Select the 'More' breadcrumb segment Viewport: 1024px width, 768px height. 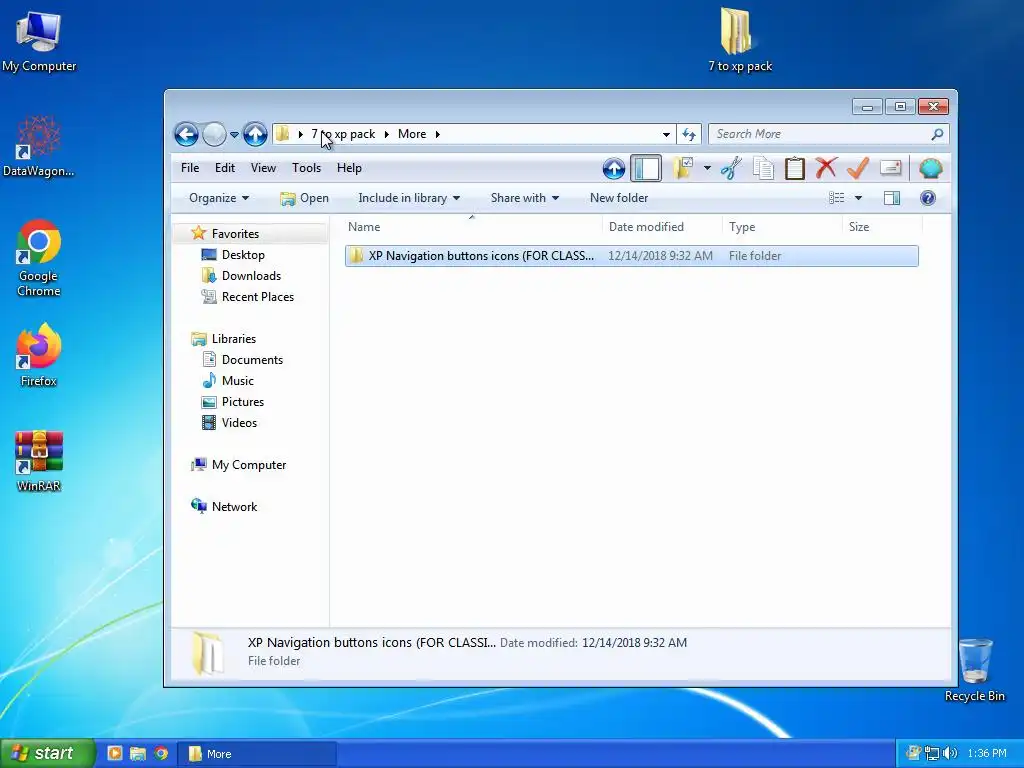click(x=412, y=134)
